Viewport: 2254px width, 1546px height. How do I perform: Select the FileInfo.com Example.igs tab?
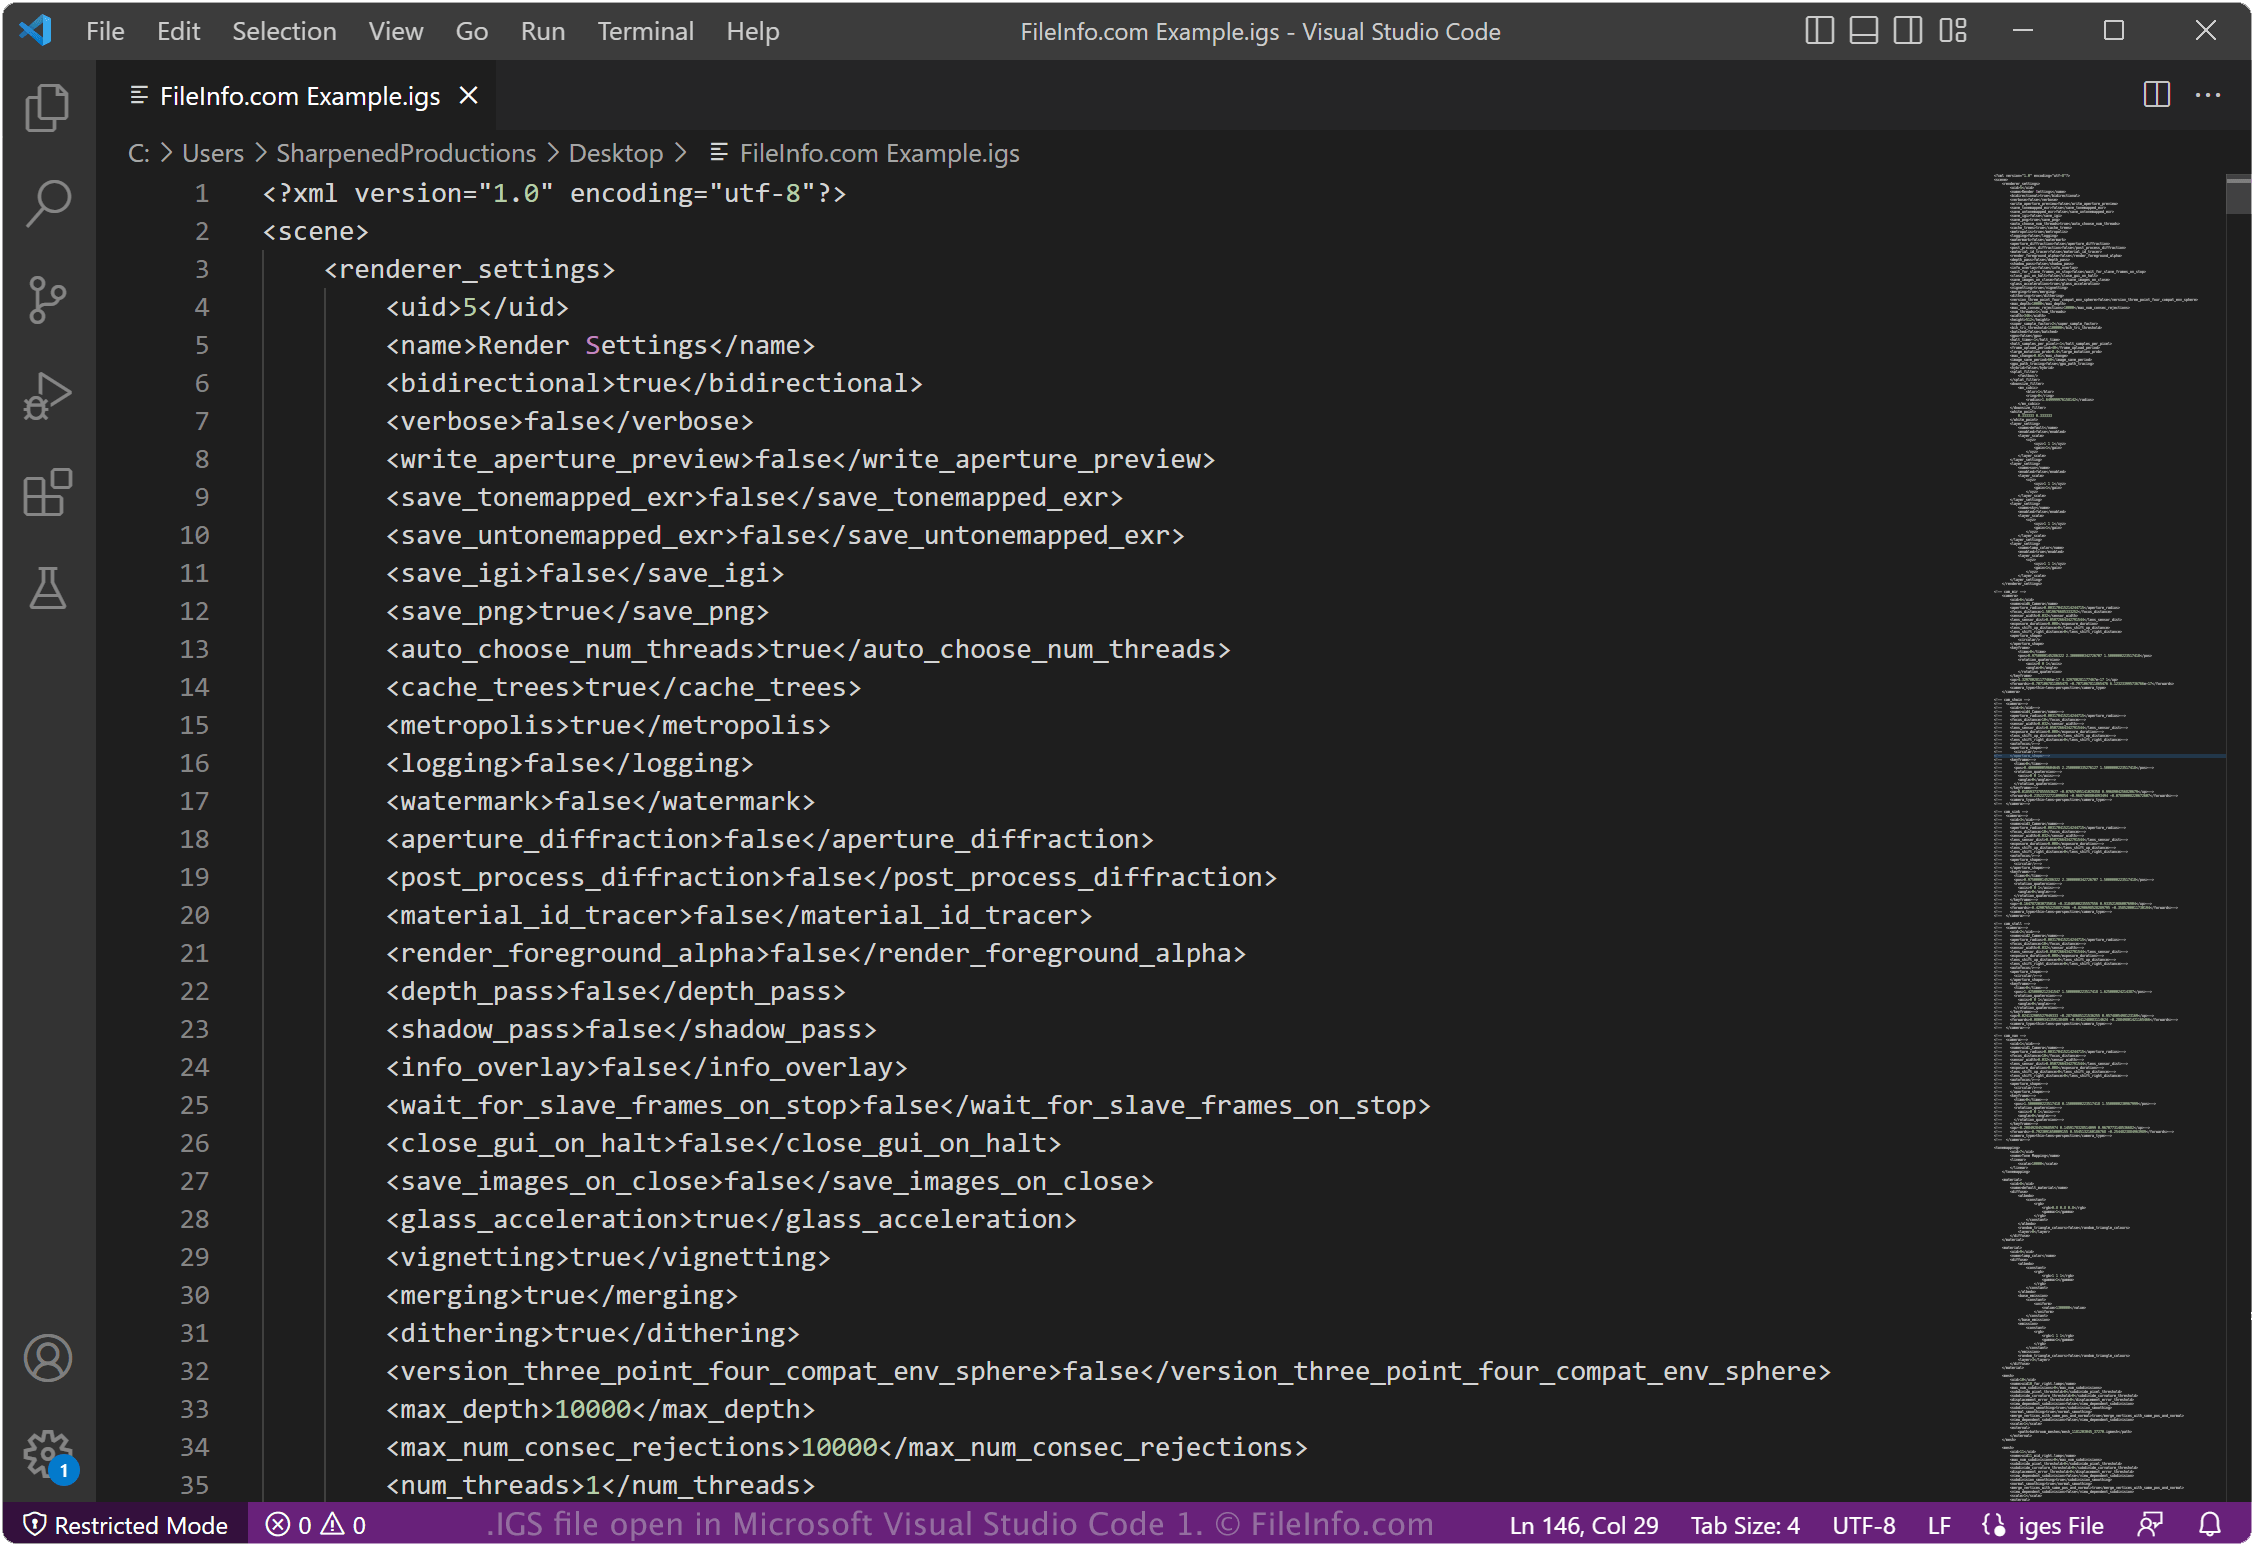coord(300,96)
